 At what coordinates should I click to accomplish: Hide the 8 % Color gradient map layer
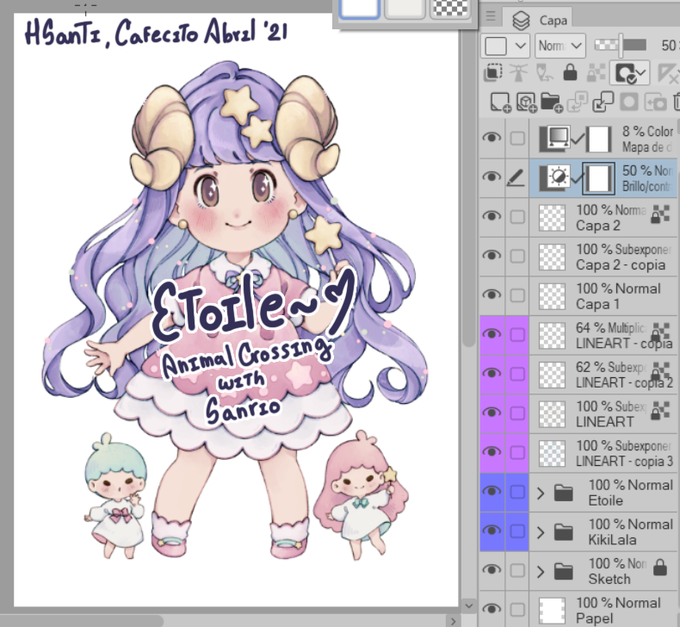(491, 138)
